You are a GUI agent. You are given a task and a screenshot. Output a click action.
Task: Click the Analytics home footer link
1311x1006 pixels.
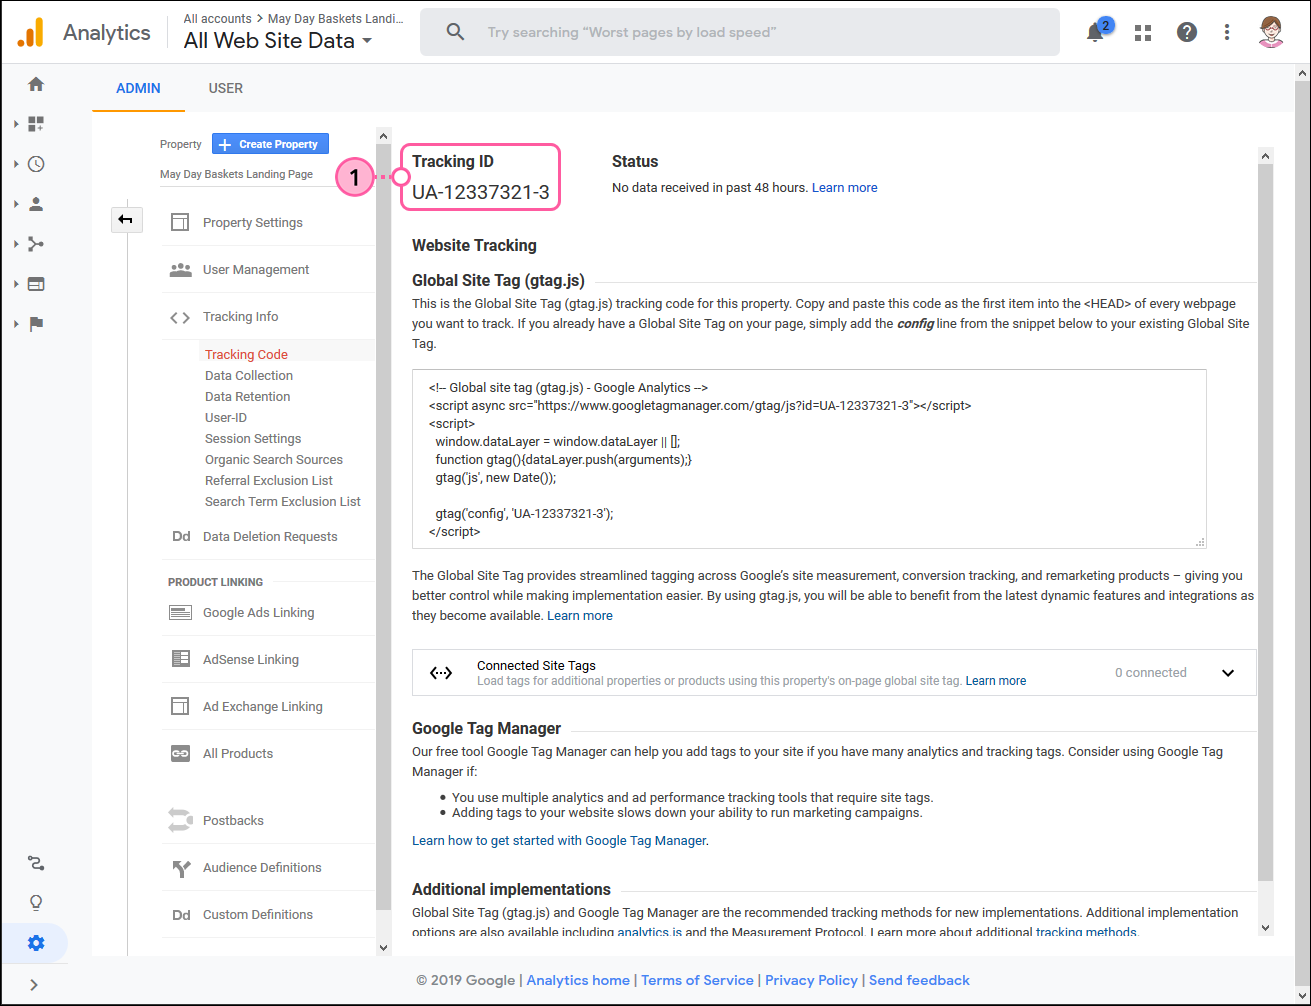point(578,980)
